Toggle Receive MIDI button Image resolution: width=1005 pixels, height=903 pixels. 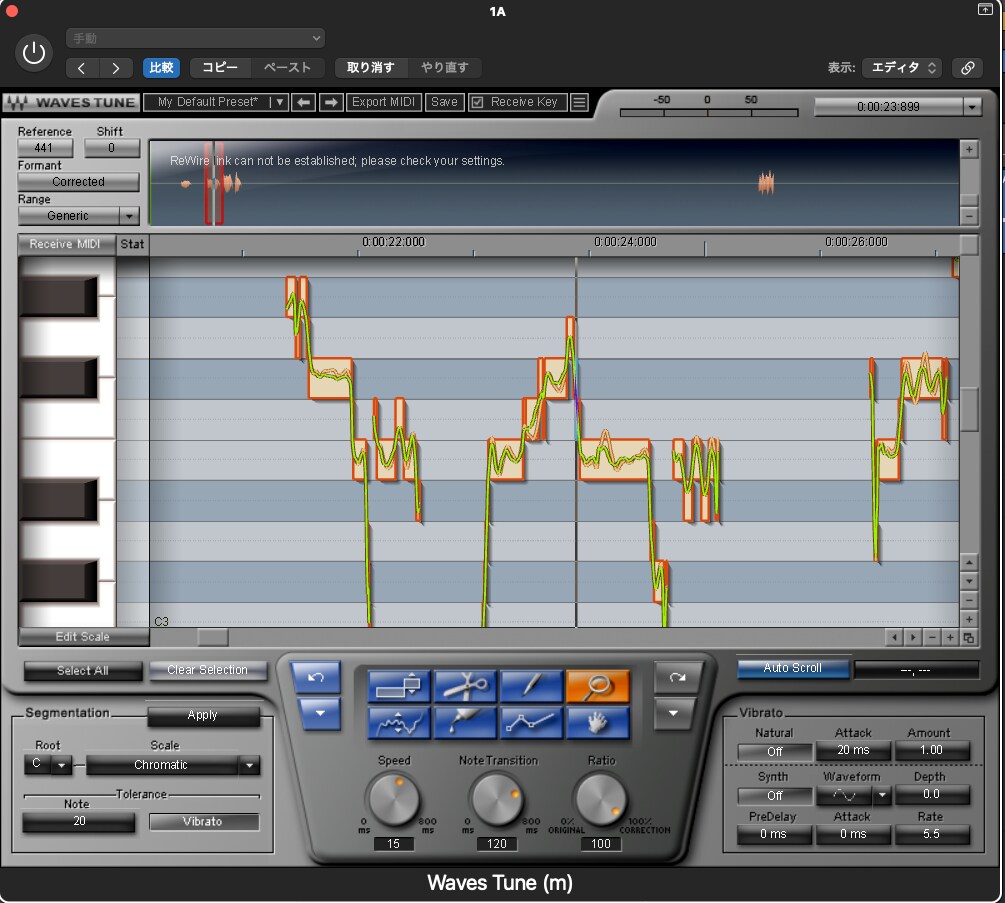tap(66, 244)
